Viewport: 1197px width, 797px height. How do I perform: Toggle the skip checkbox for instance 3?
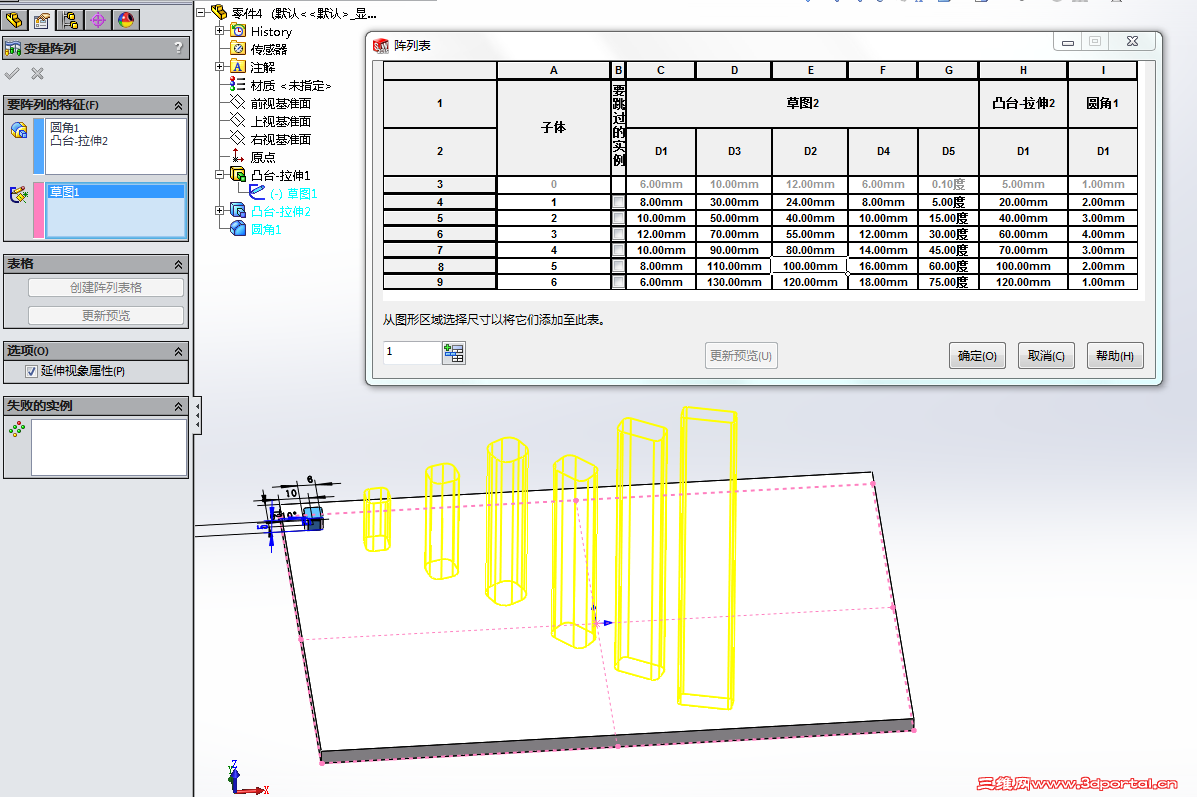(618, 234)
